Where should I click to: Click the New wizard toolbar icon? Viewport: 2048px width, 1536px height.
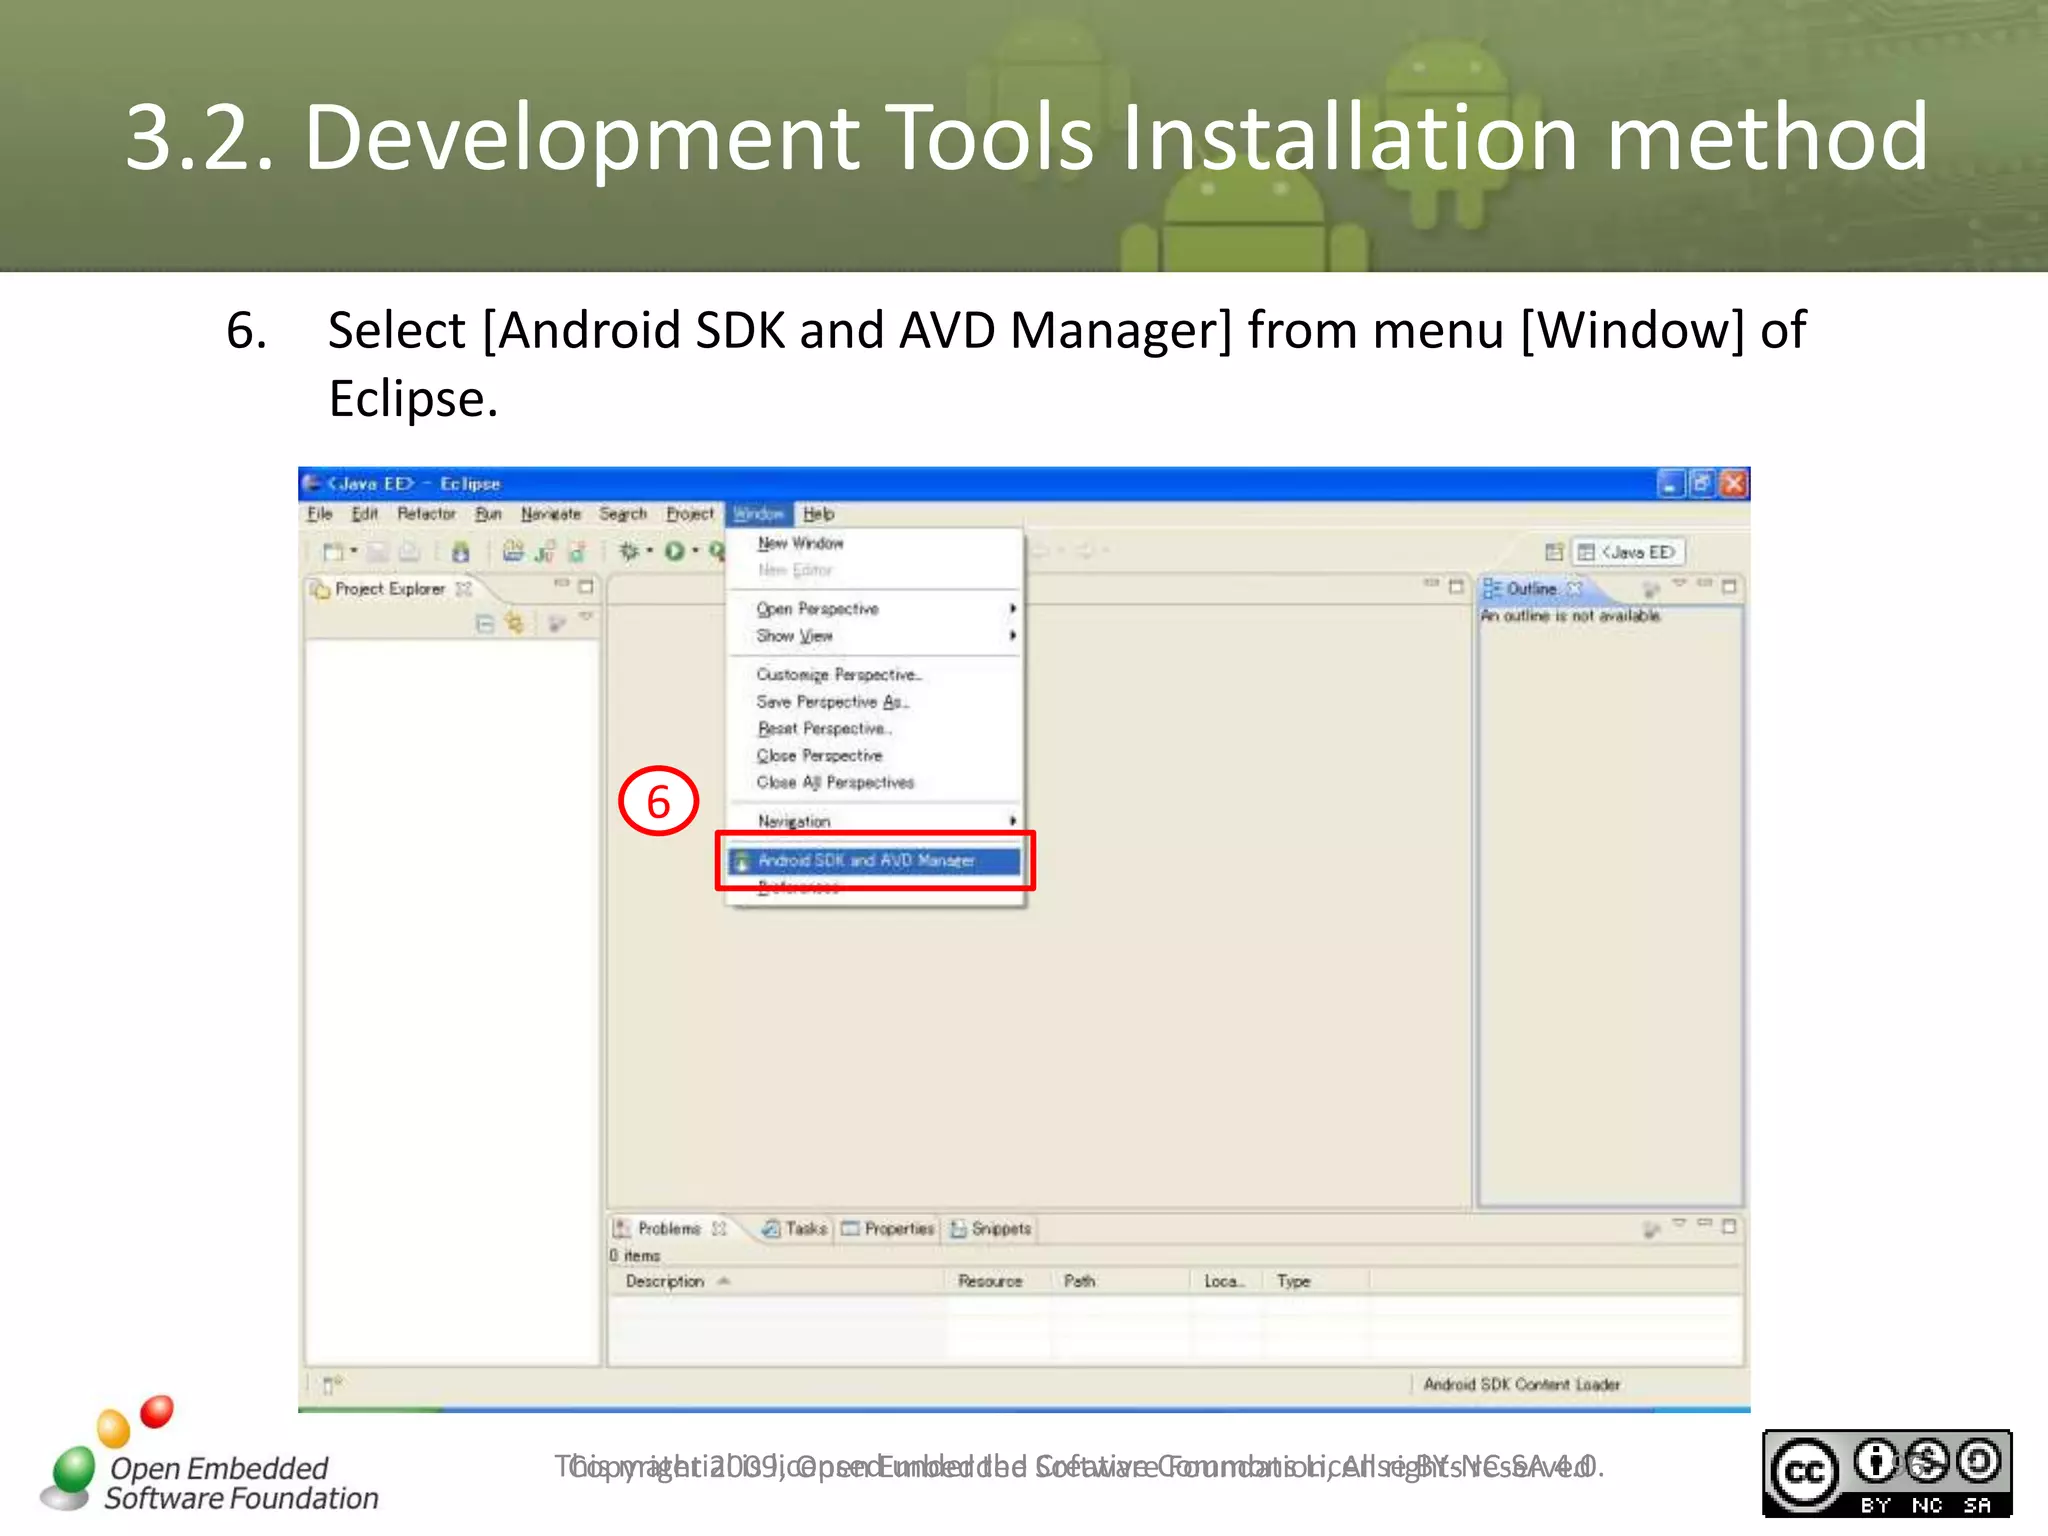tap(332, 551)
